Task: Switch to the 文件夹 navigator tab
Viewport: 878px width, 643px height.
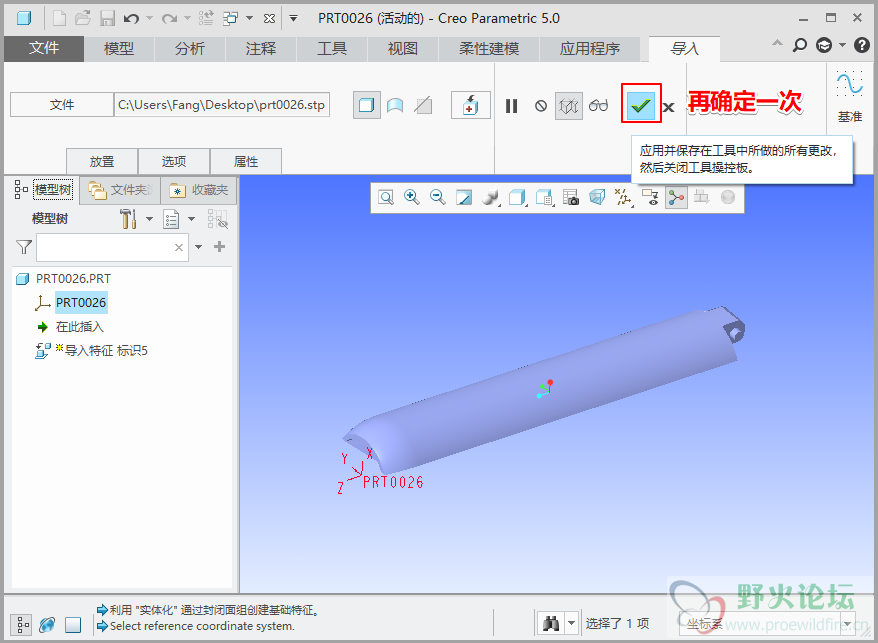Action: click(x=120, y=190)
